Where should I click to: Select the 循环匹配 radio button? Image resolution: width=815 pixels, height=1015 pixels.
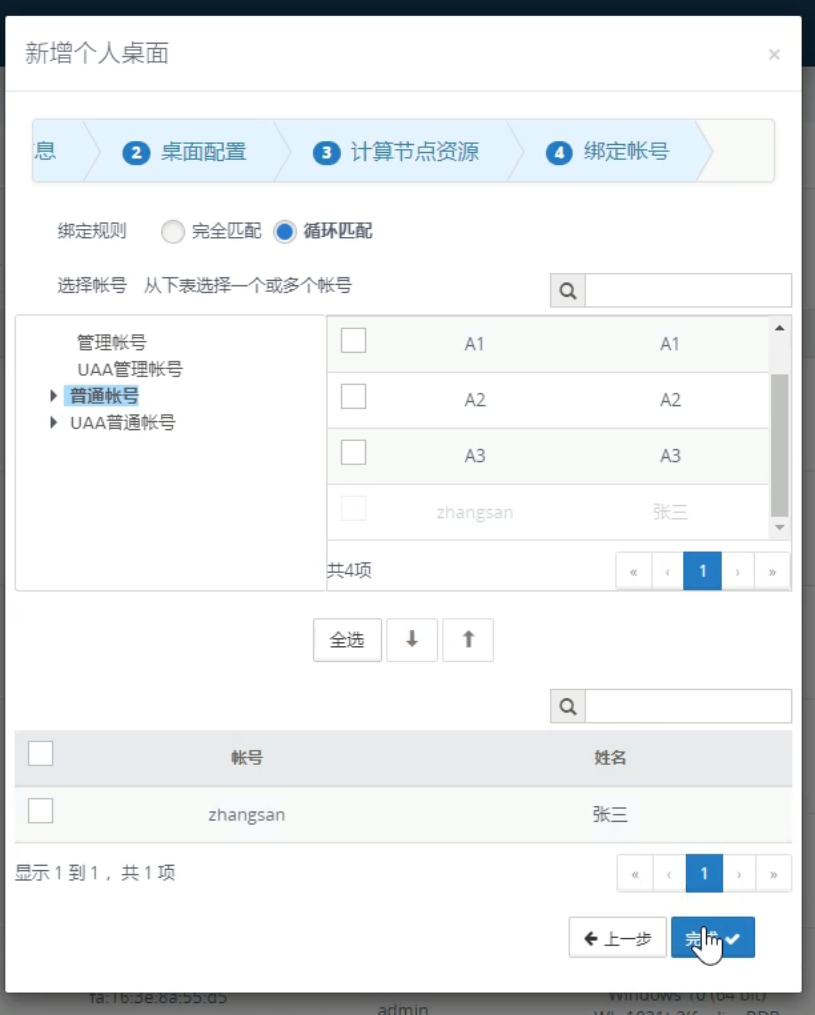click(x=285, y=232)
